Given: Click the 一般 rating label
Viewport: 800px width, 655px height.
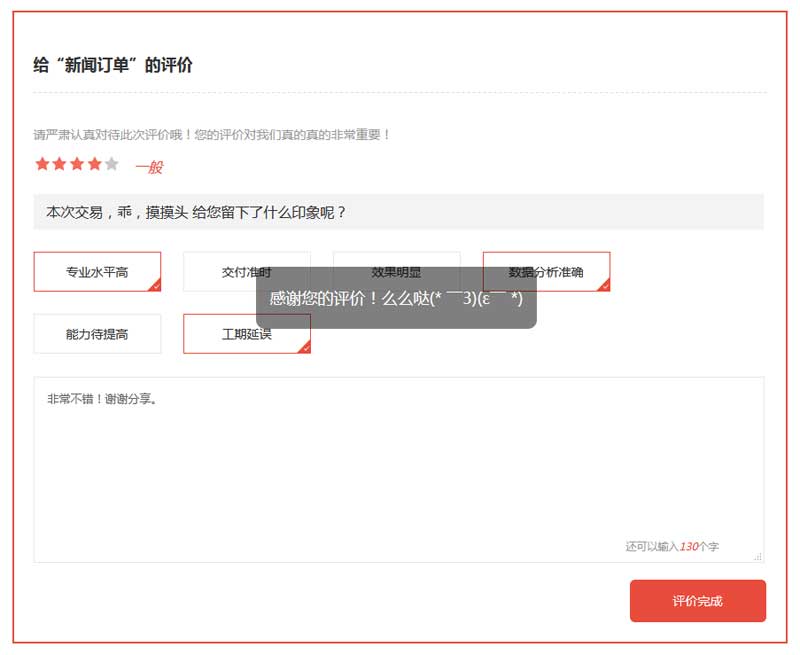Looking at the screenshot, I should click(149, 167).
